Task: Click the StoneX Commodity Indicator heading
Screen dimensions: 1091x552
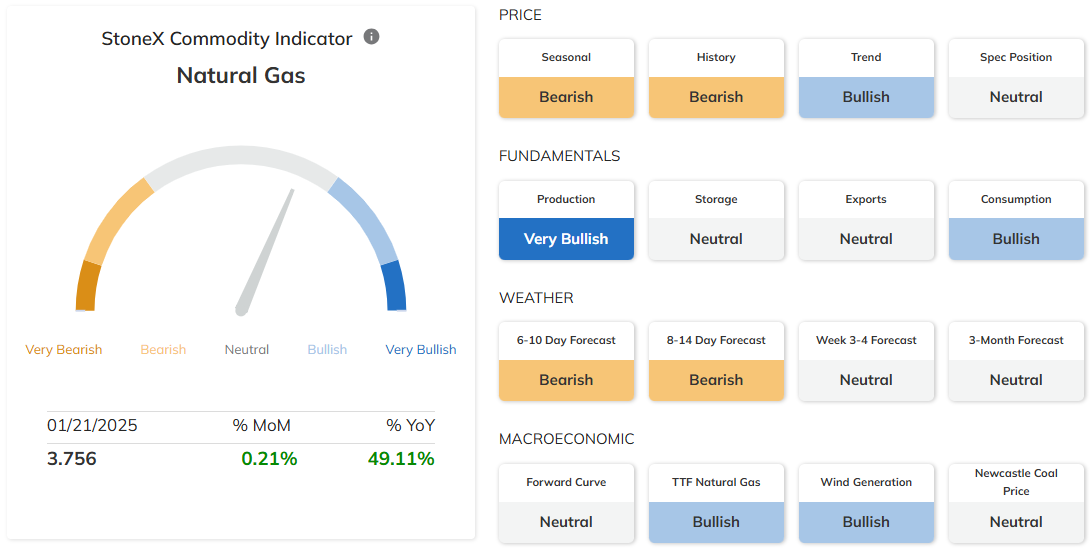Action: 227,38
